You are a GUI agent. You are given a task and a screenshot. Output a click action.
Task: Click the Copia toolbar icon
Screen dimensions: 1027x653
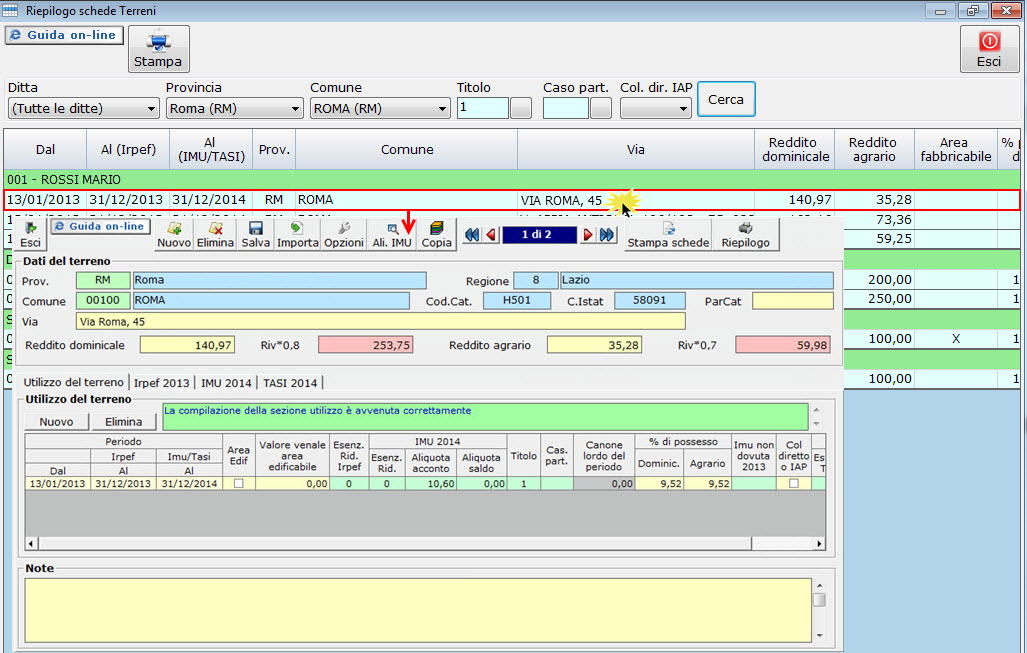tap(436, 234)
